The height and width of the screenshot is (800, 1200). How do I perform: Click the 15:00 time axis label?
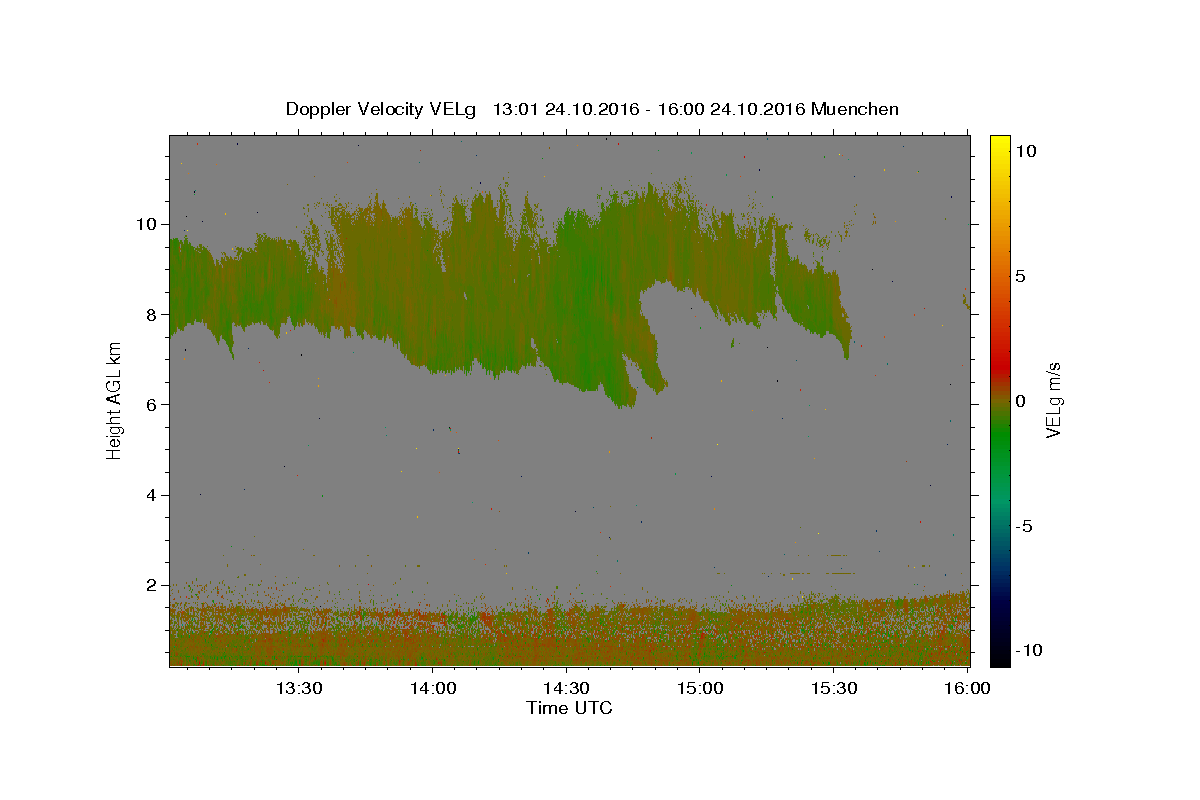tap(700, 689)
